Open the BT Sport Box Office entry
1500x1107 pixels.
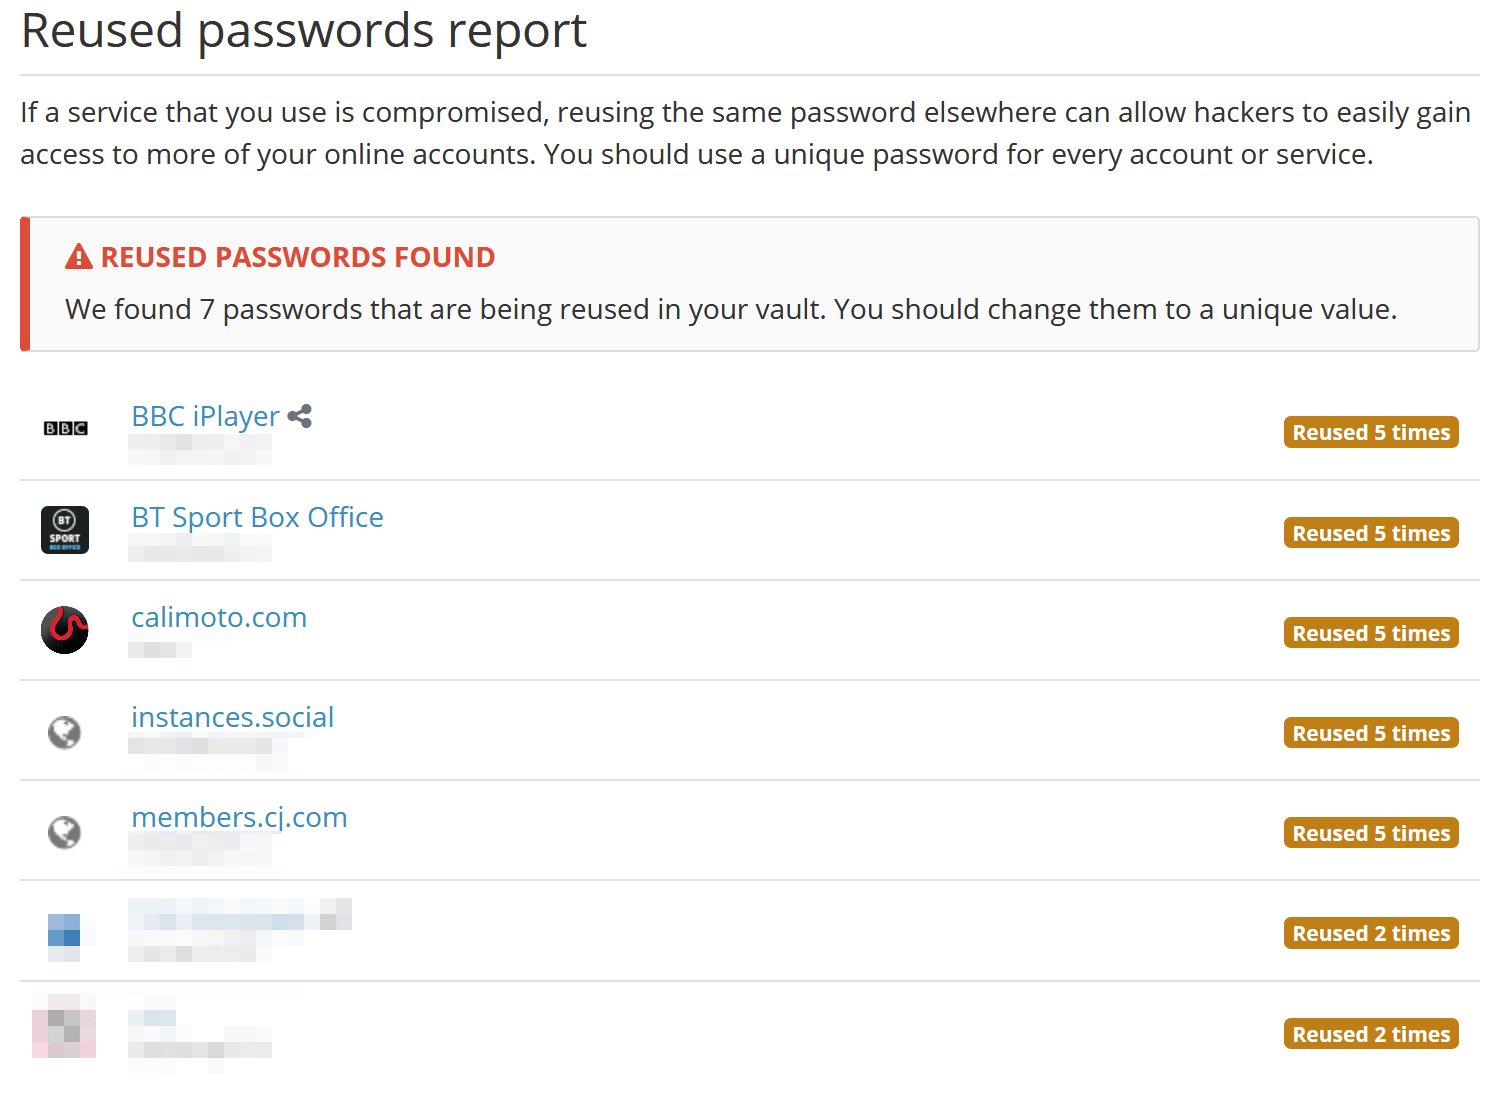pyautogui.click(x=257, y=517)
